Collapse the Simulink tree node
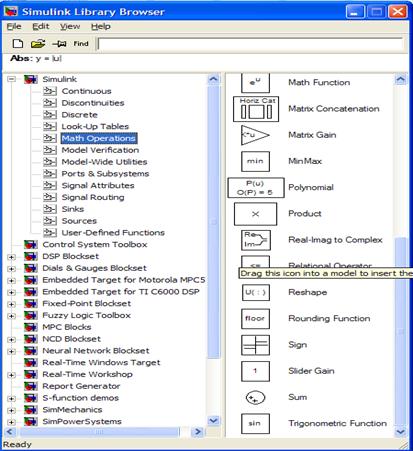 pyautogui.click(x=12, y=79)
